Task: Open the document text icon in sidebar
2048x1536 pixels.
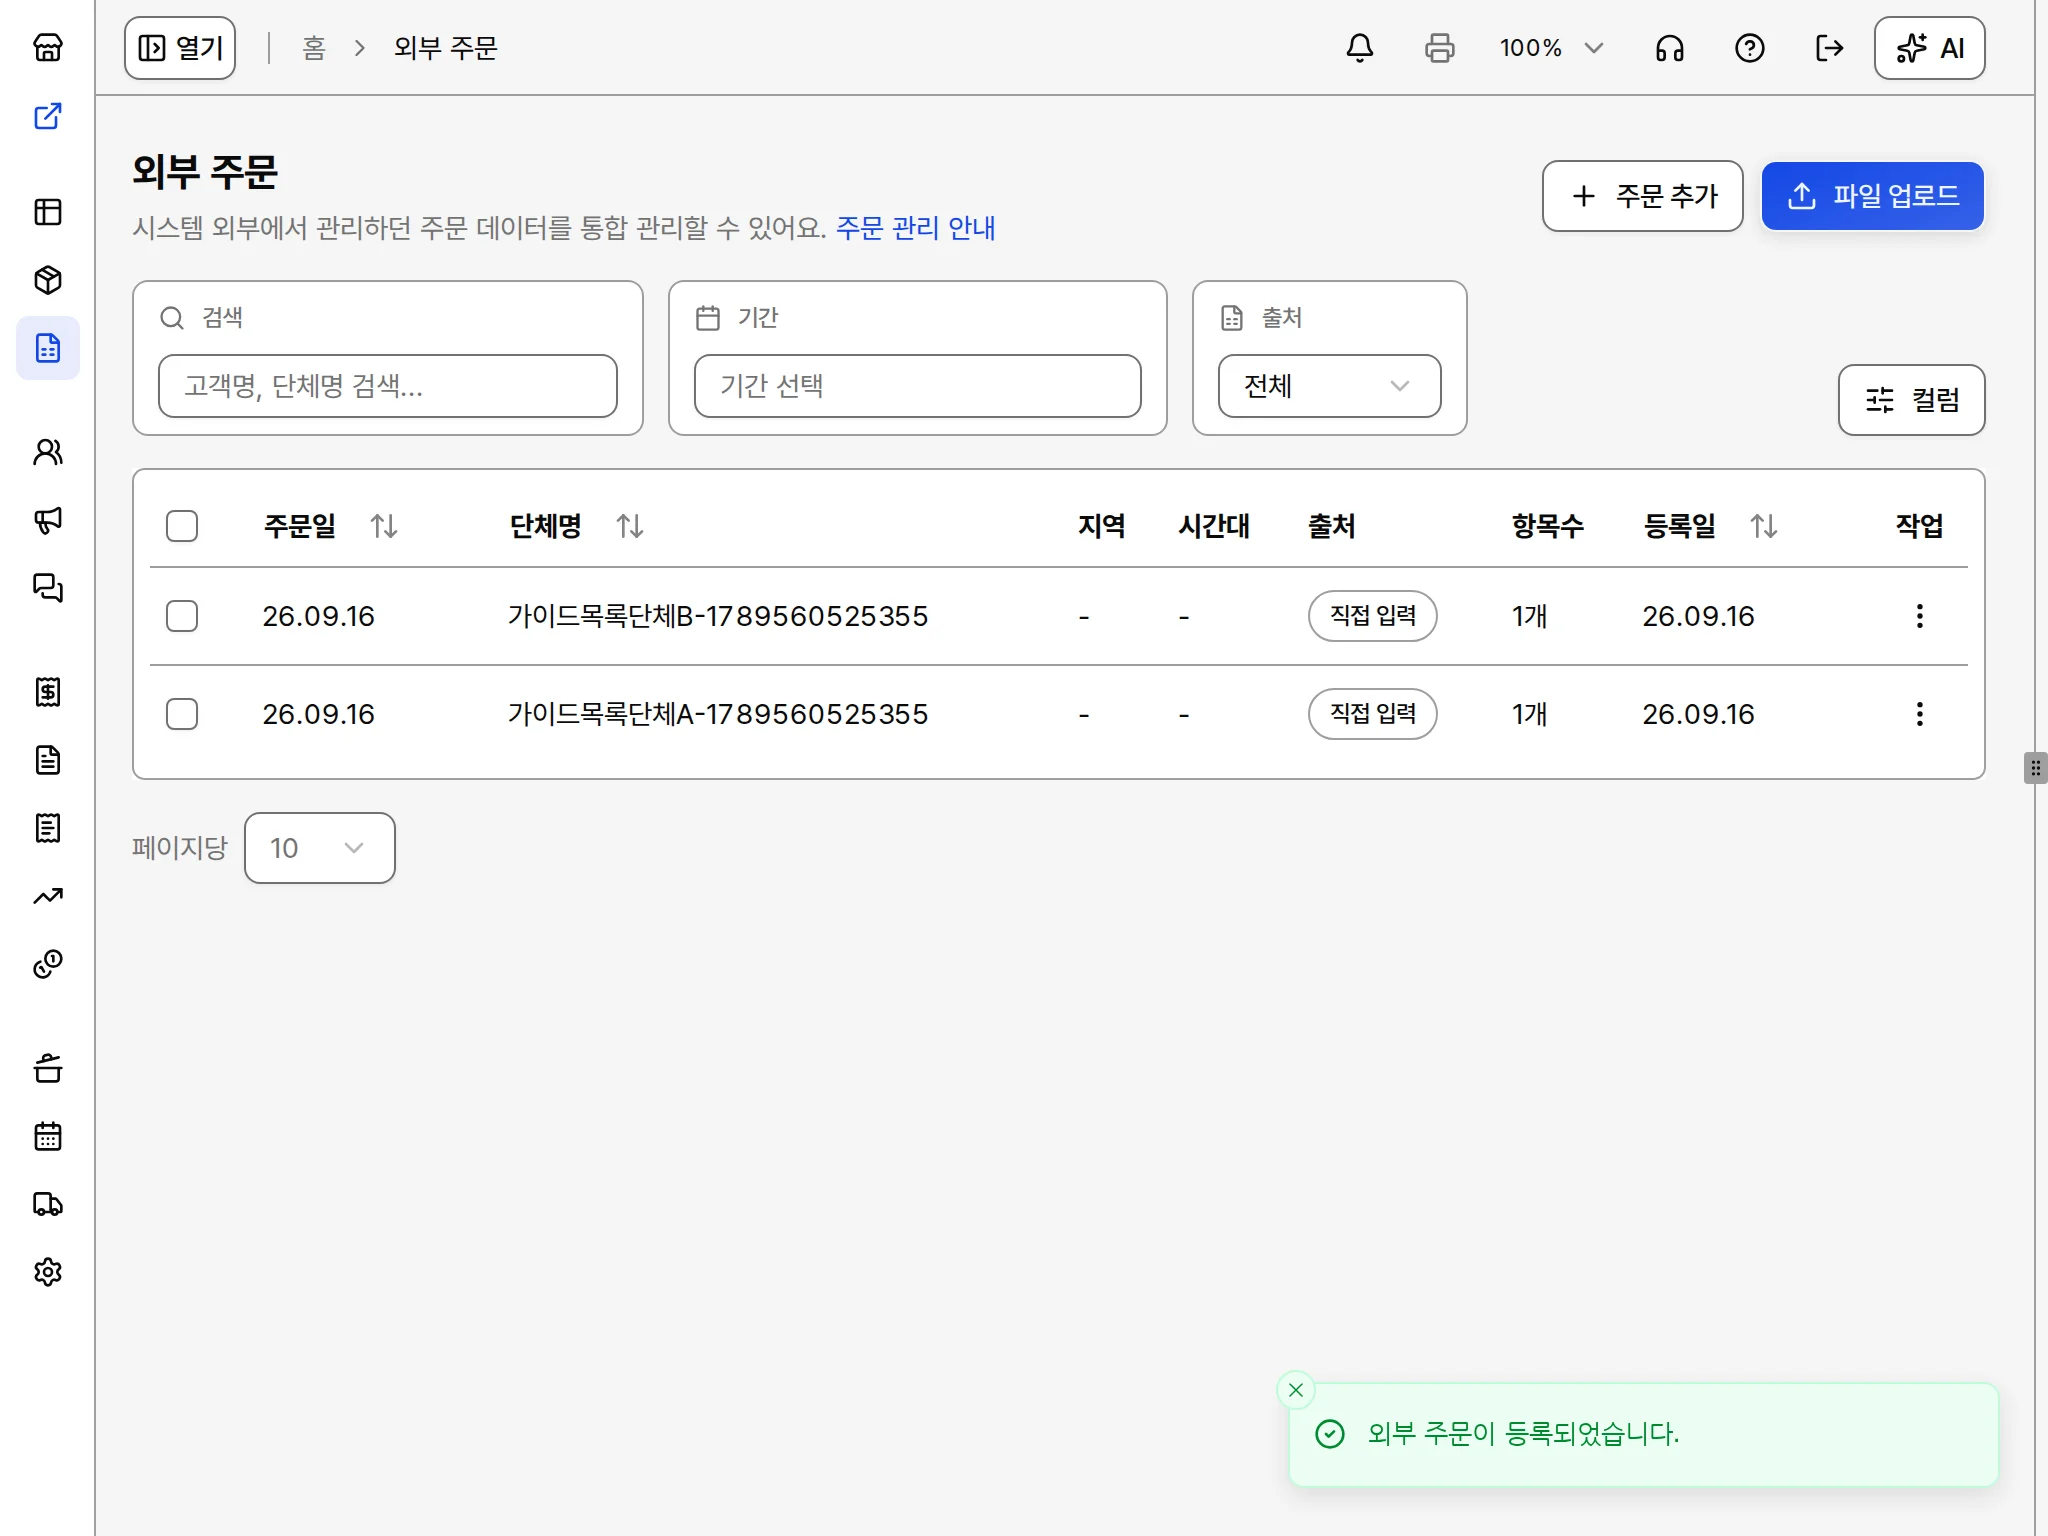Action: [x=48, y=760]
